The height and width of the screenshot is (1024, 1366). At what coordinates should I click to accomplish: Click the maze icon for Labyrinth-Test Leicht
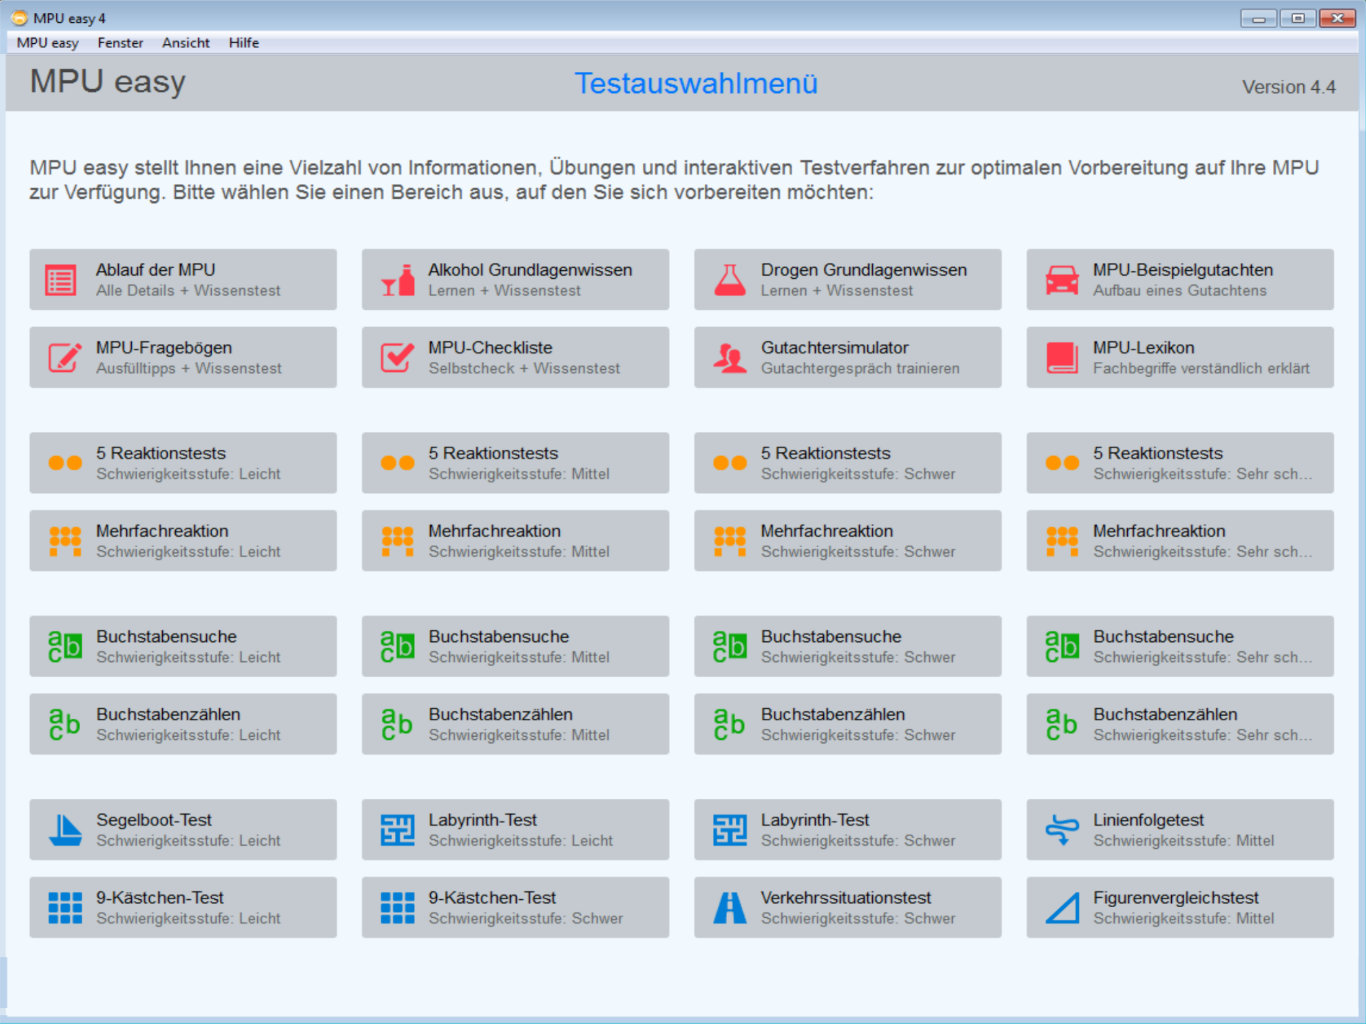click(397, 830)
